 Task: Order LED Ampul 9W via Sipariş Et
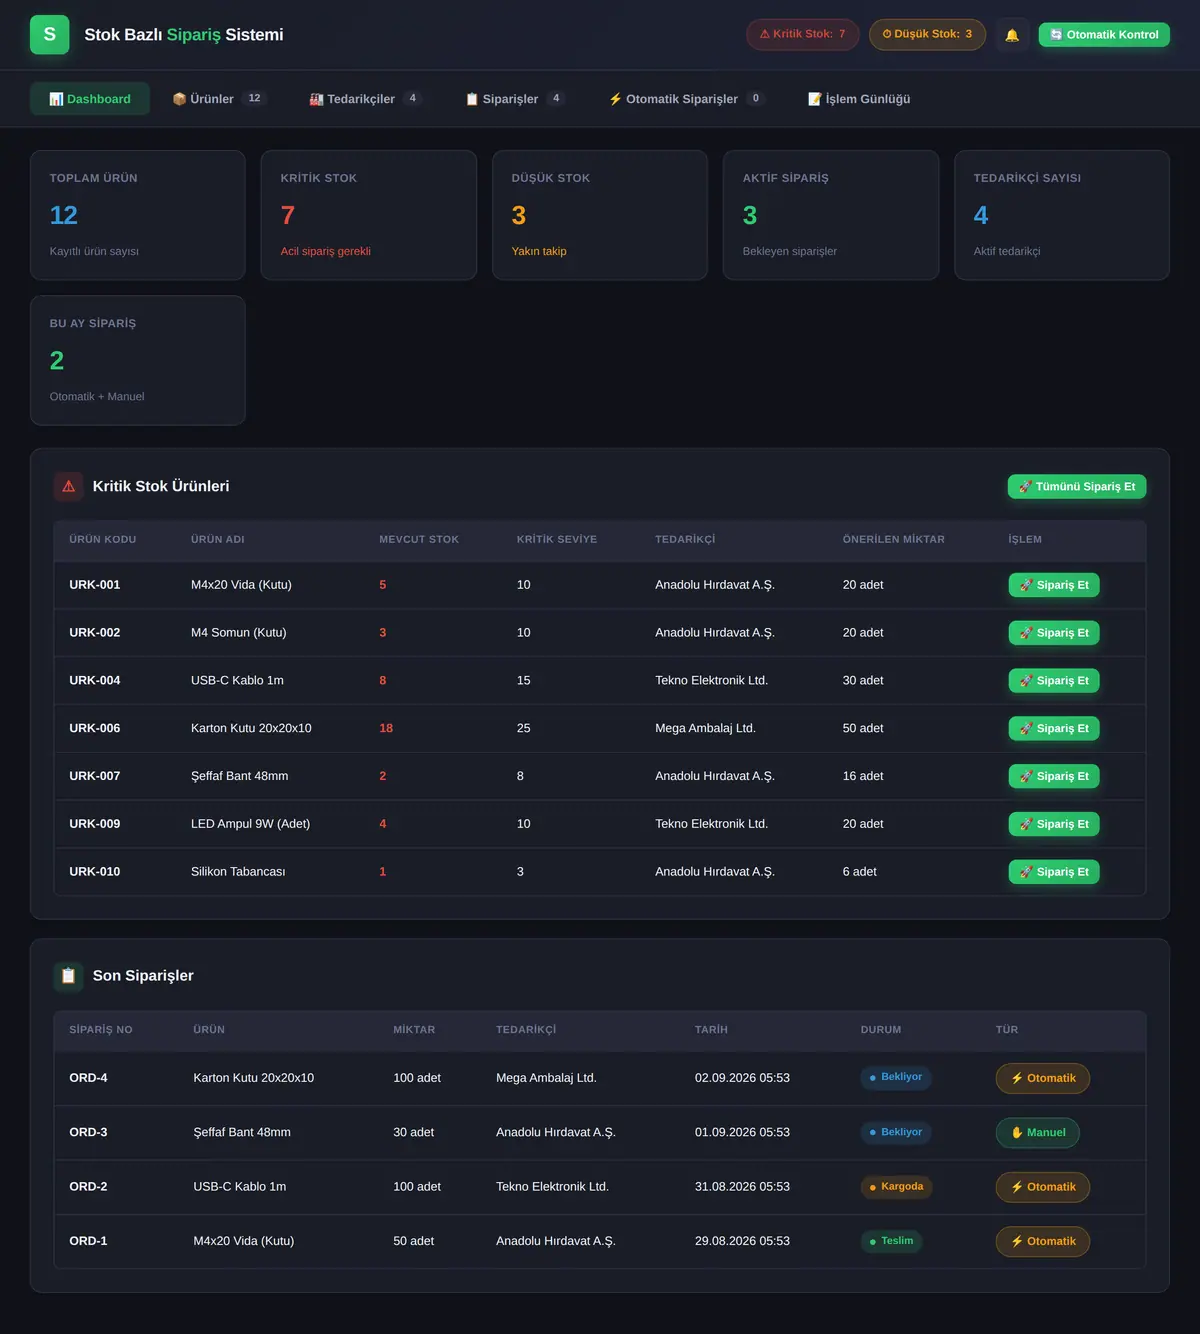point(1054,824)
